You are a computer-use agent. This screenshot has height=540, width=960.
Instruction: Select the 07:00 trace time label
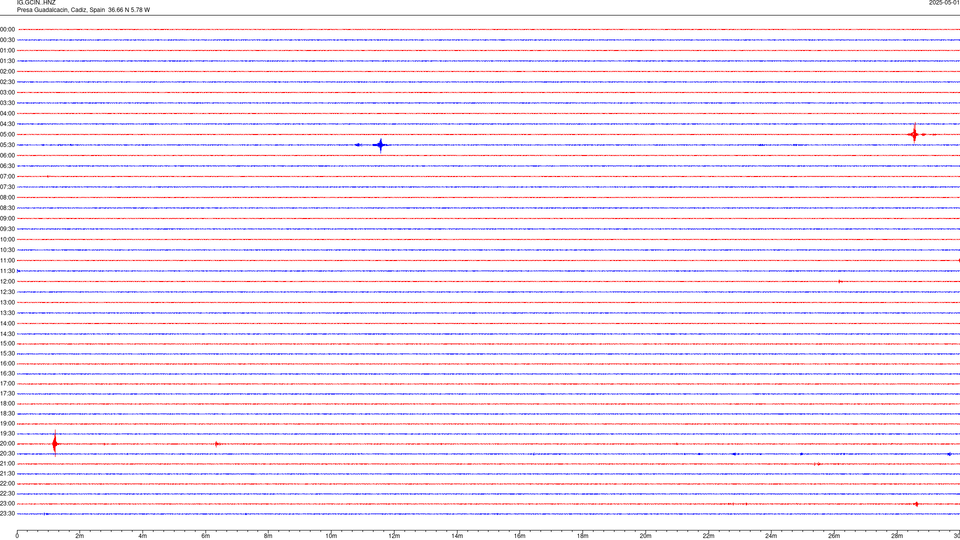(x=7, y=177)
